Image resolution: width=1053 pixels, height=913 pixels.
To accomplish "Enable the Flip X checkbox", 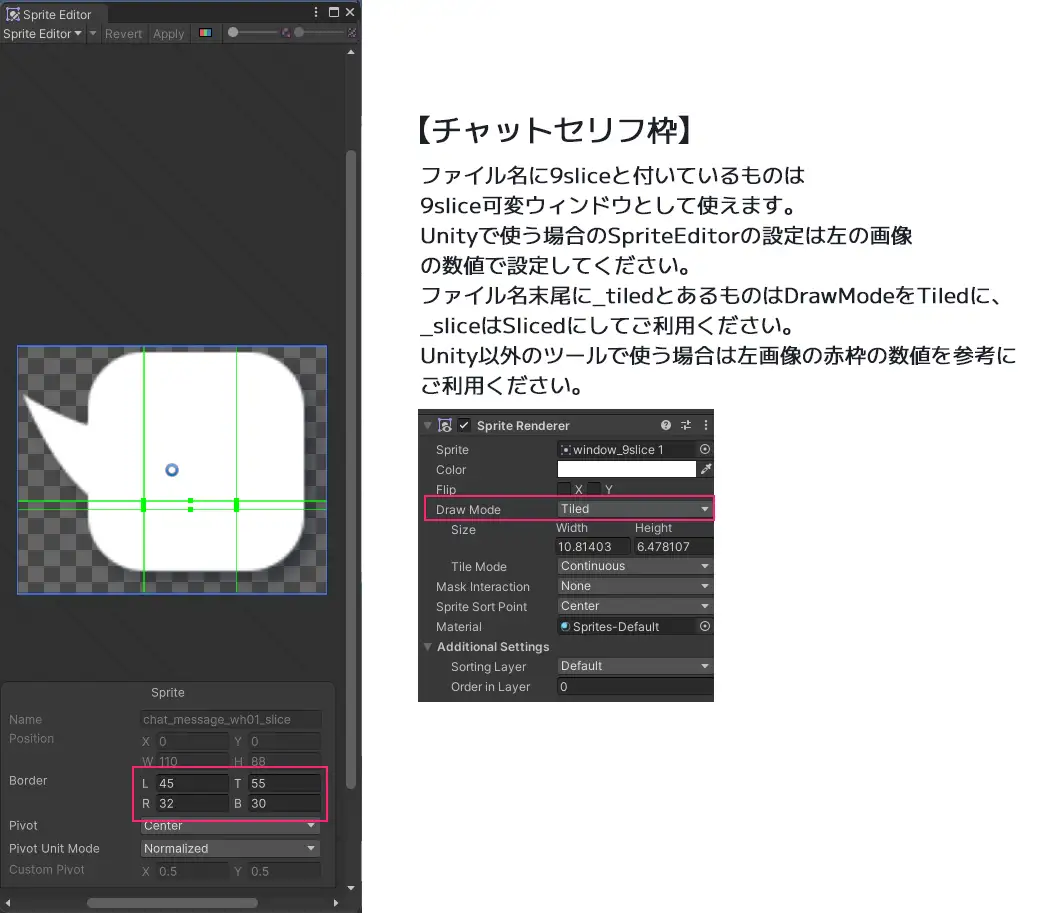I will coord(564,488).
